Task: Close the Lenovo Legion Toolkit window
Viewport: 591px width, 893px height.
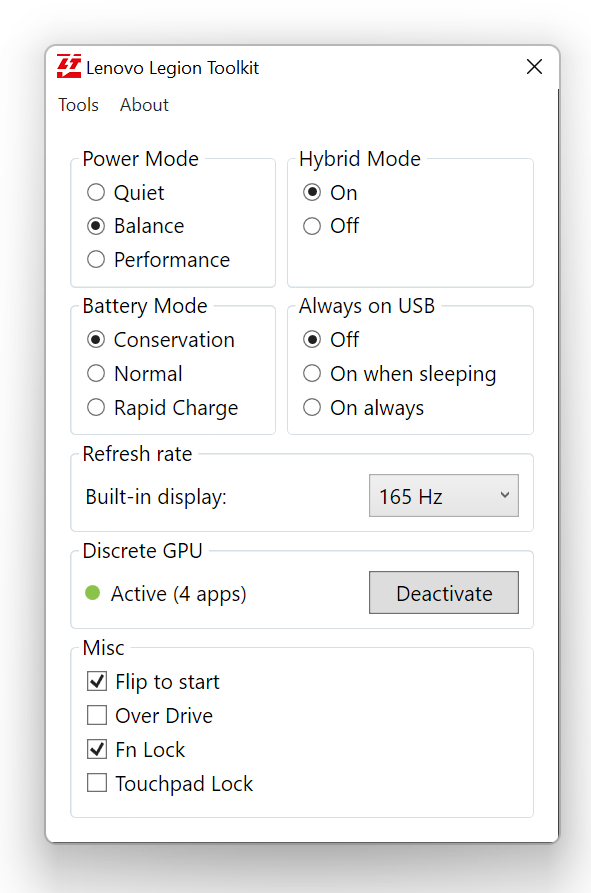Action: coord(534,67)
